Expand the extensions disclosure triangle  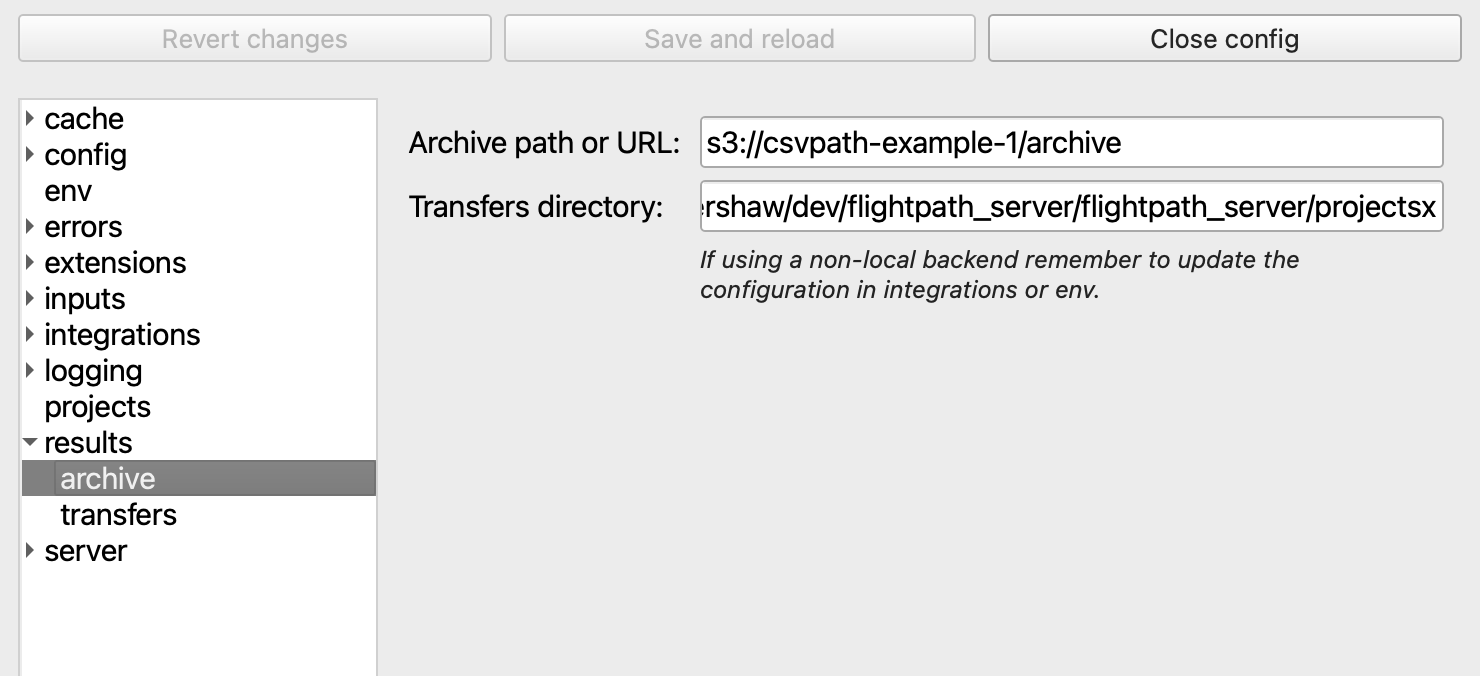(30, 263)
